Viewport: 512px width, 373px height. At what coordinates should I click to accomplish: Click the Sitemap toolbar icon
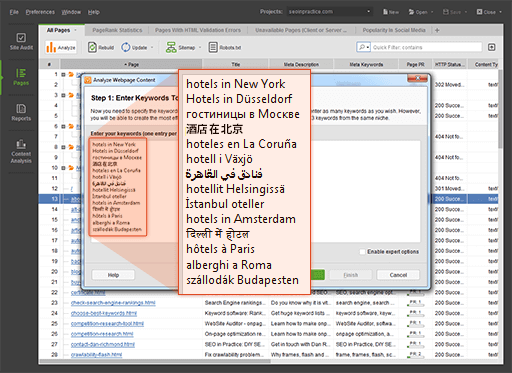(x=171, y=47)
